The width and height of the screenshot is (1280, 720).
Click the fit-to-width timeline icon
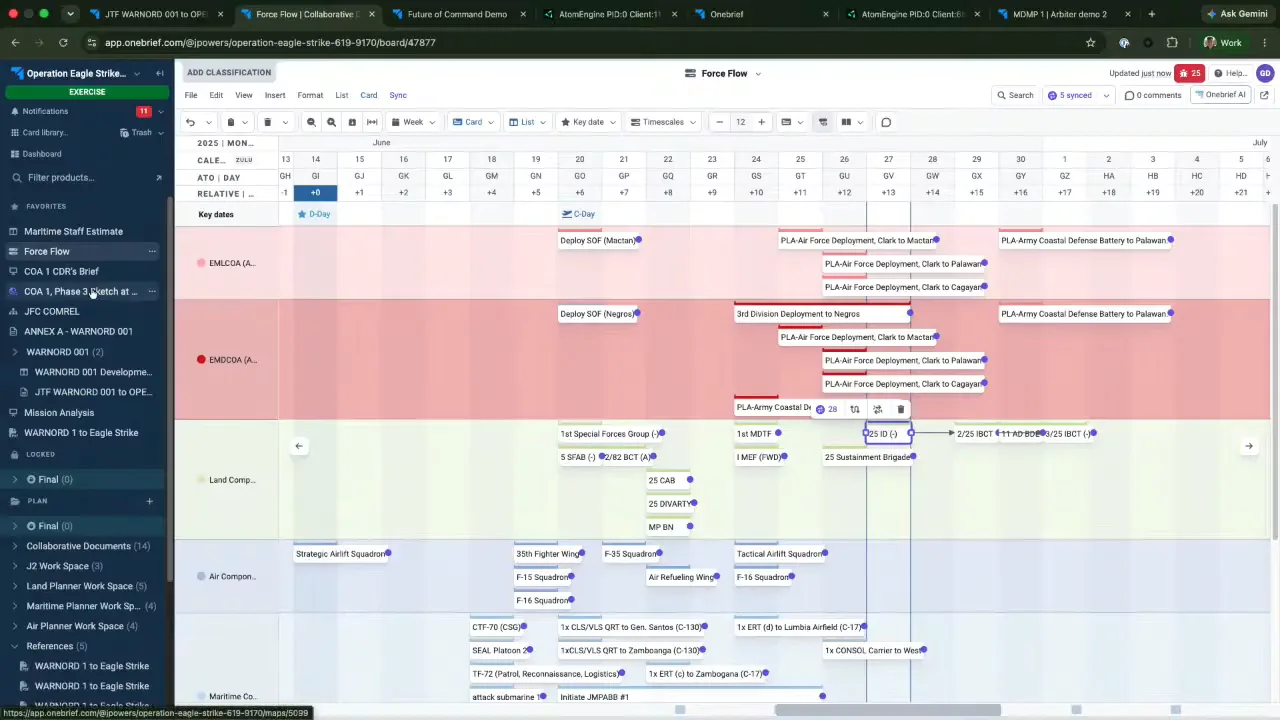pyautogui.click(x=372, y=122)
